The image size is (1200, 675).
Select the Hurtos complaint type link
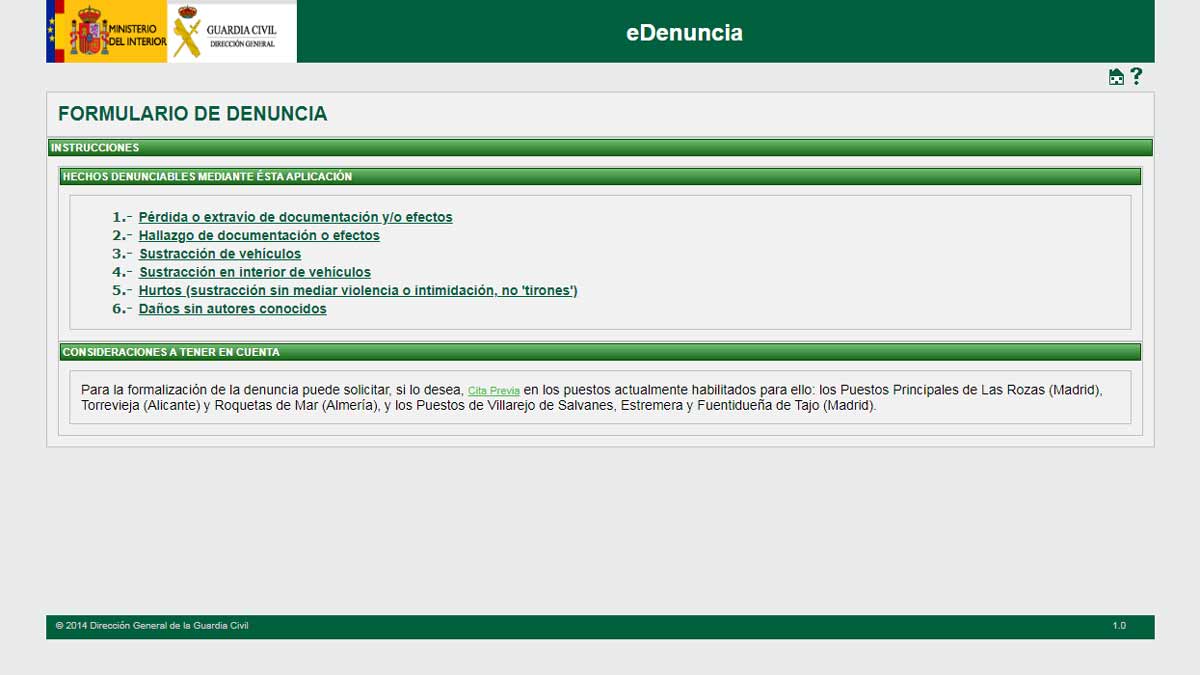click(x=358, y=291)
